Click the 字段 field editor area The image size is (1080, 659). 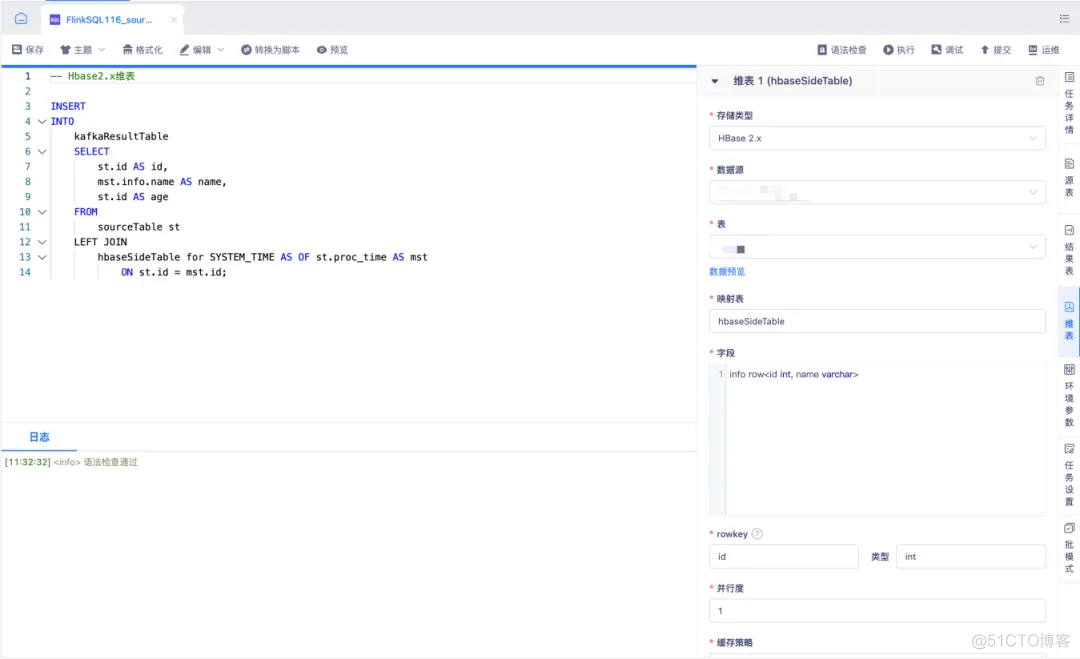(877, 439)
